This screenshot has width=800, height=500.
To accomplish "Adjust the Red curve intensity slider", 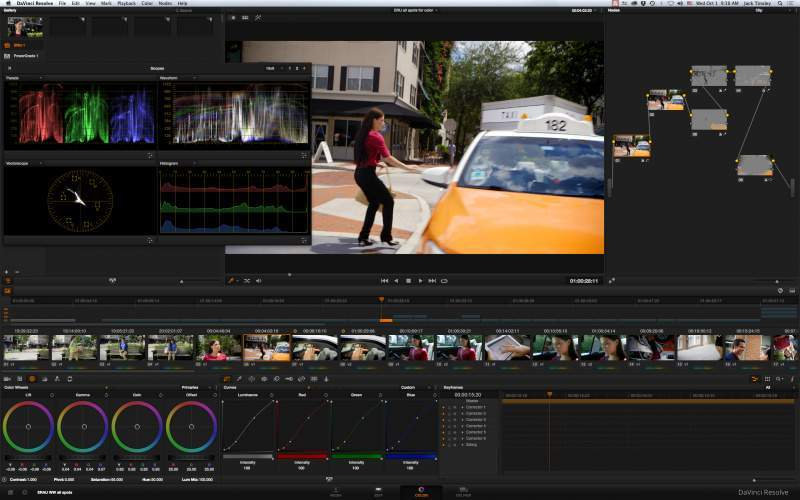I will point(303,456).
